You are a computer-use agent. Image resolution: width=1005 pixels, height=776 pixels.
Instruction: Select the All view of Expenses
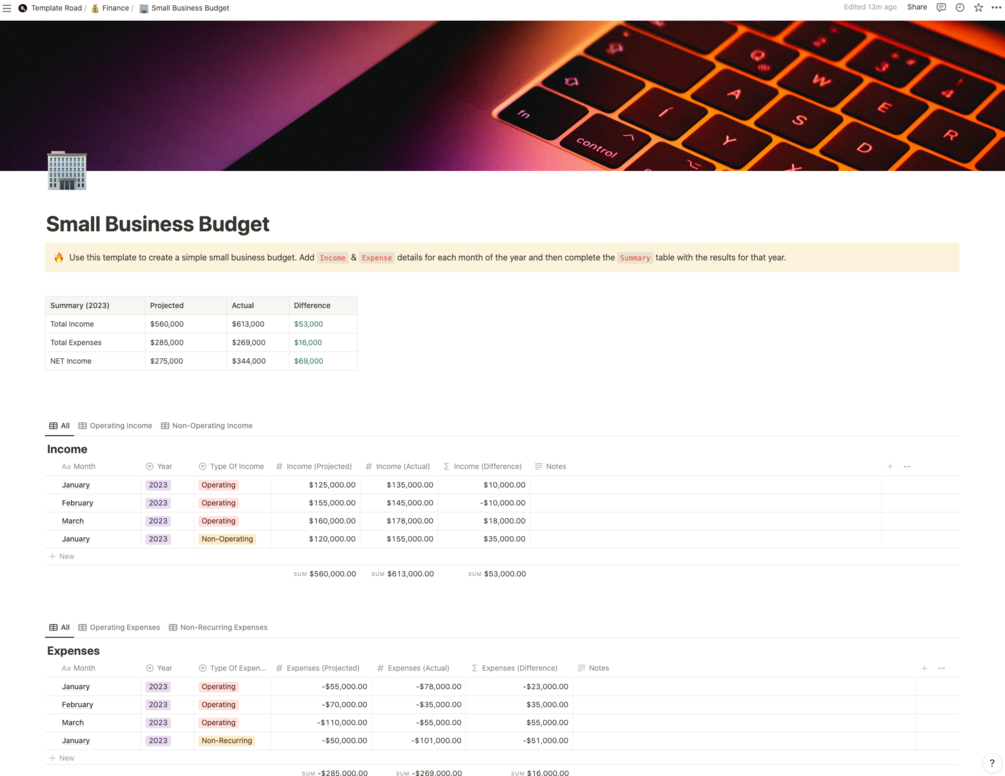[60, 627]
